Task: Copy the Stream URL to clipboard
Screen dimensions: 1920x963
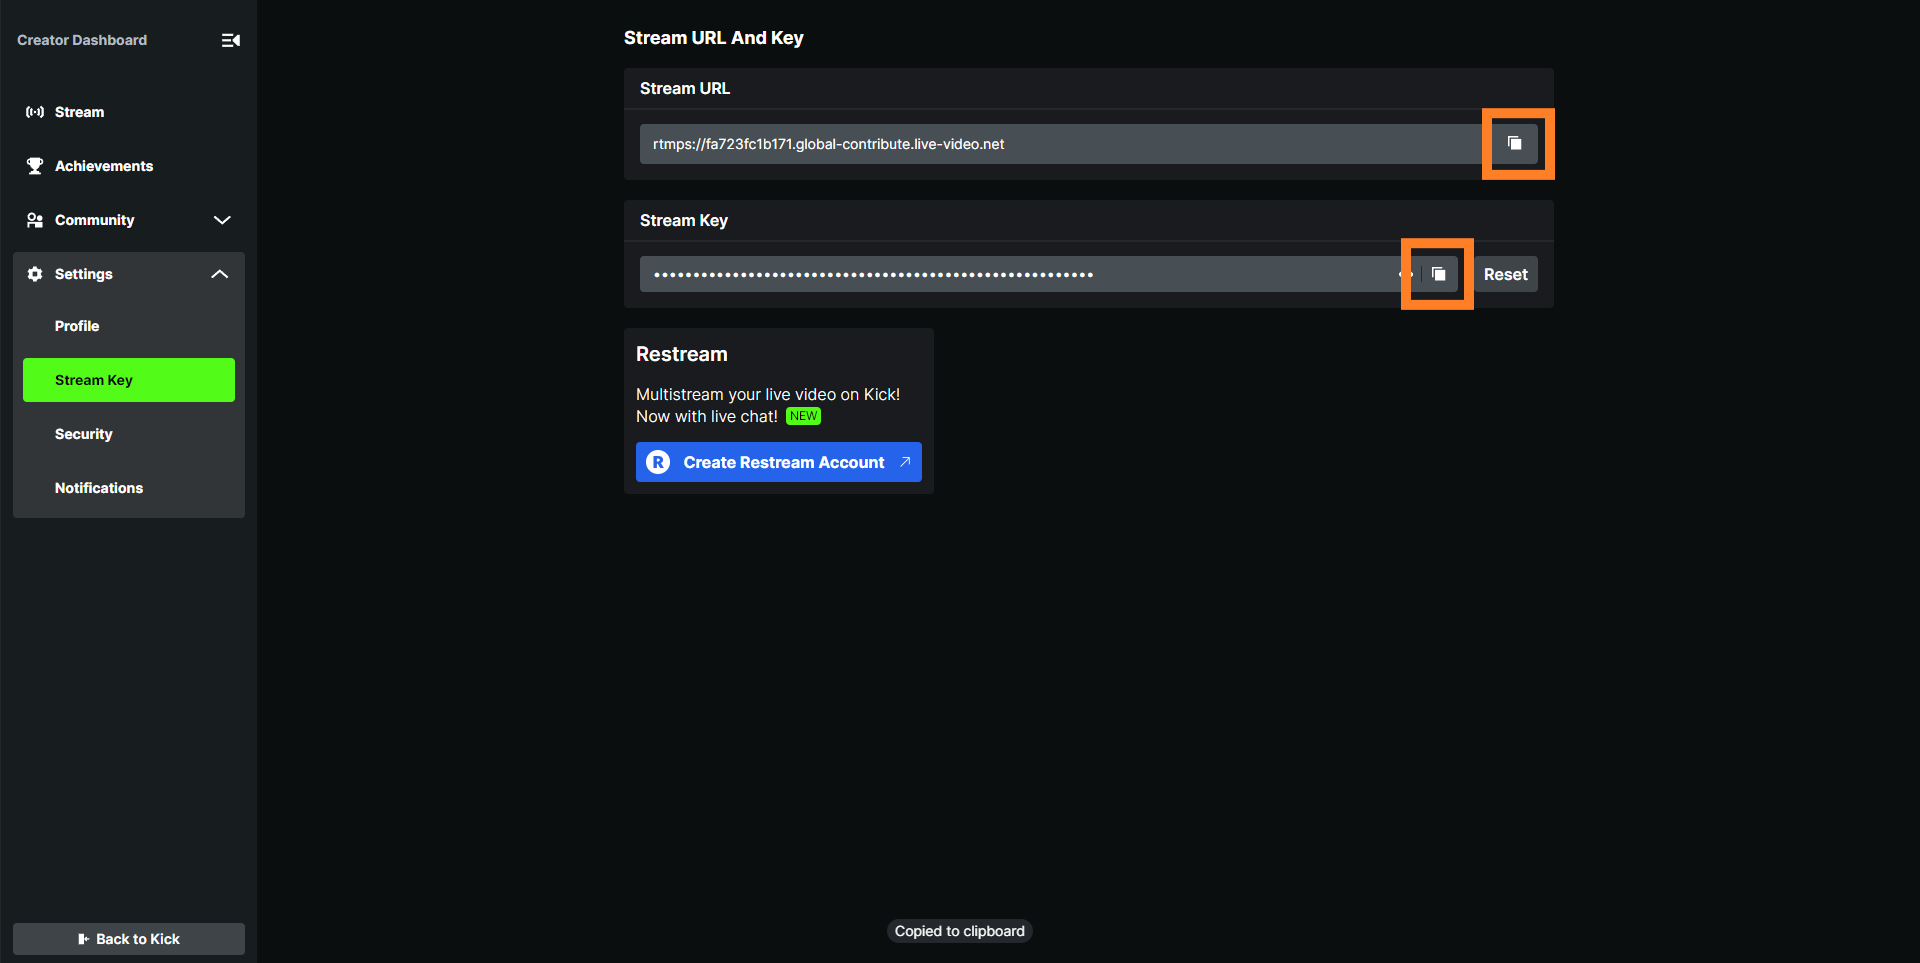Action: [1514, 144]
